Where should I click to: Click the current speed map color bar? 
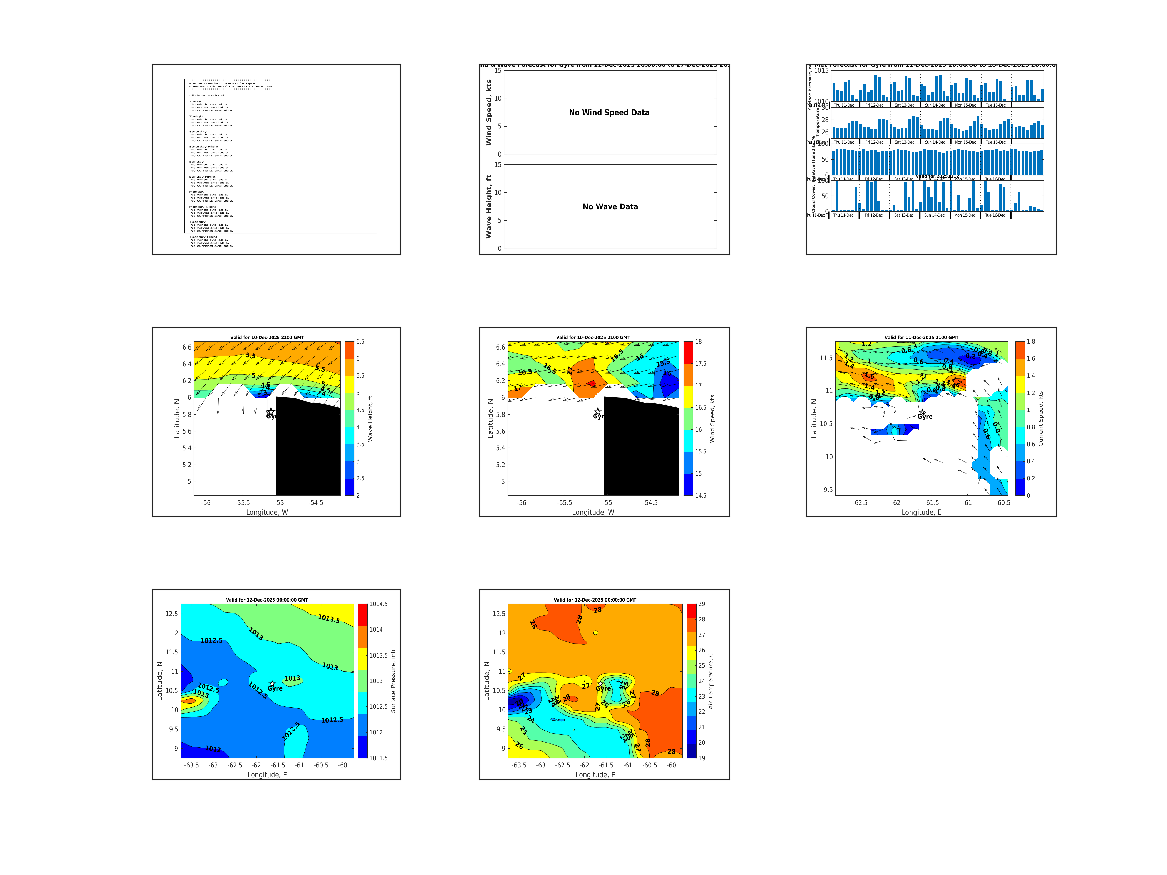[x=1020, y=418]
